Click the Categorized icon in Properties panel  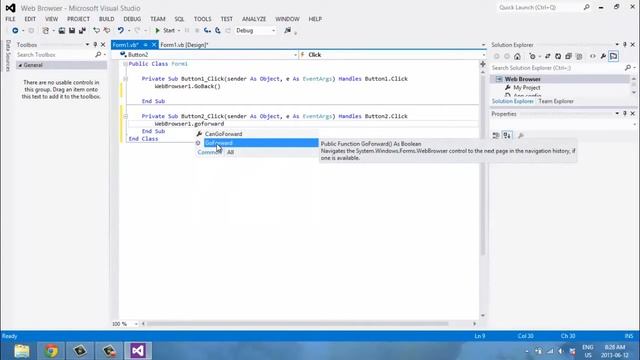pos(496,136)
